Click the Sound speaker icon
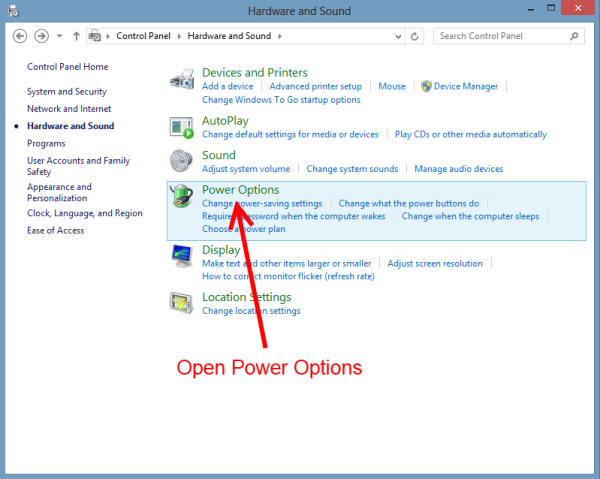 click(181, 161)
